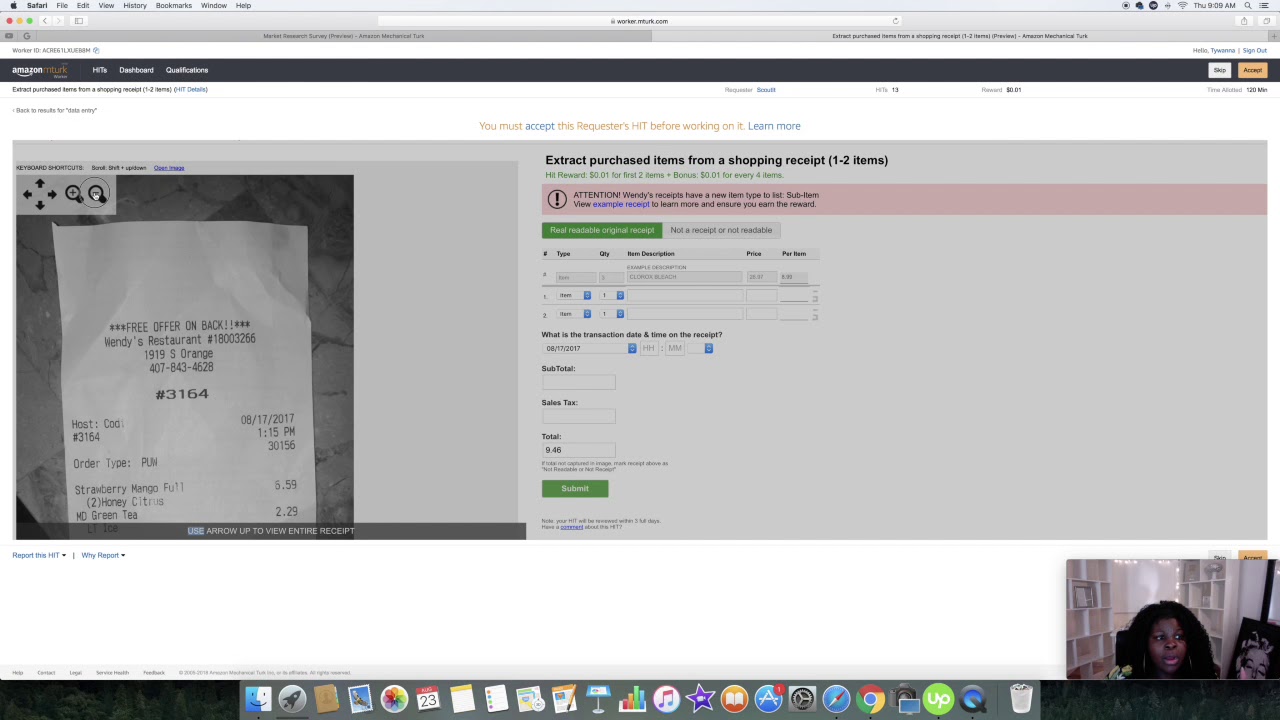
Task: Switch to Market Research Survey tab
Action: pyautogui.click(x=343, y=36)
